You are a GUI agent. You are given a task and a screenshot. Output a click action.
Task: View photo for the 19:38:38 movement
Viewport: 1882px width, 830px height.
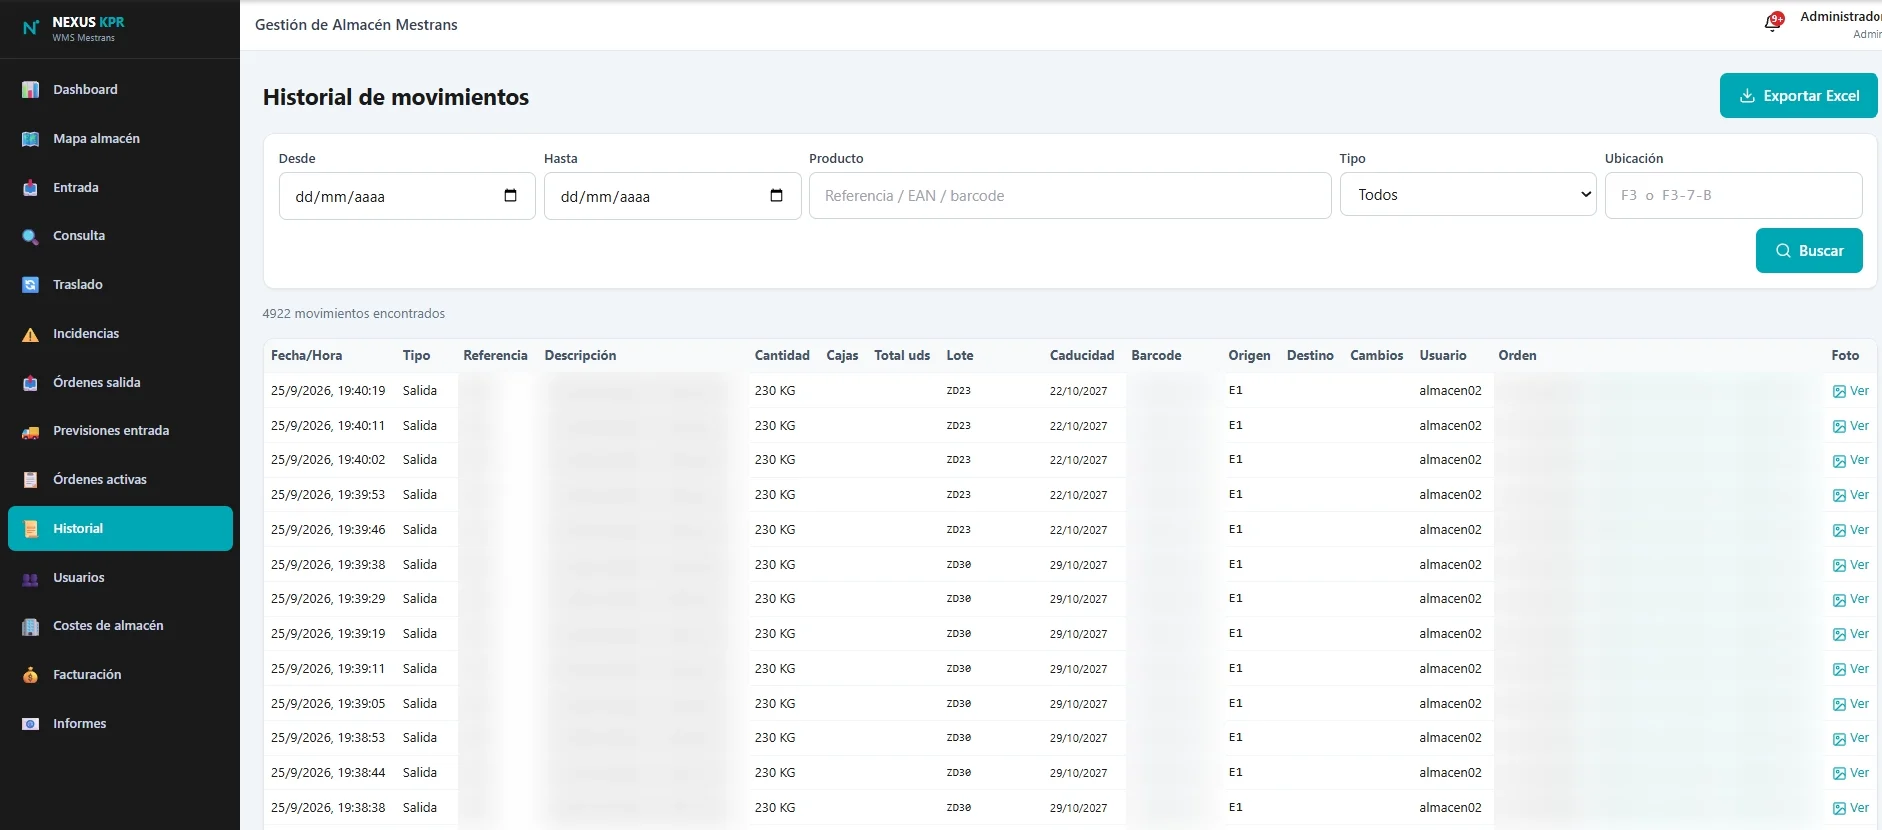[x=1850, y=808]
